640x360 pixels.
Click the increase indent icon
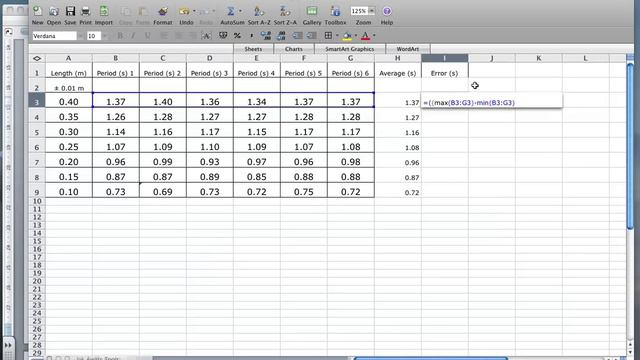pyautogui.click(x=312, y=36)
